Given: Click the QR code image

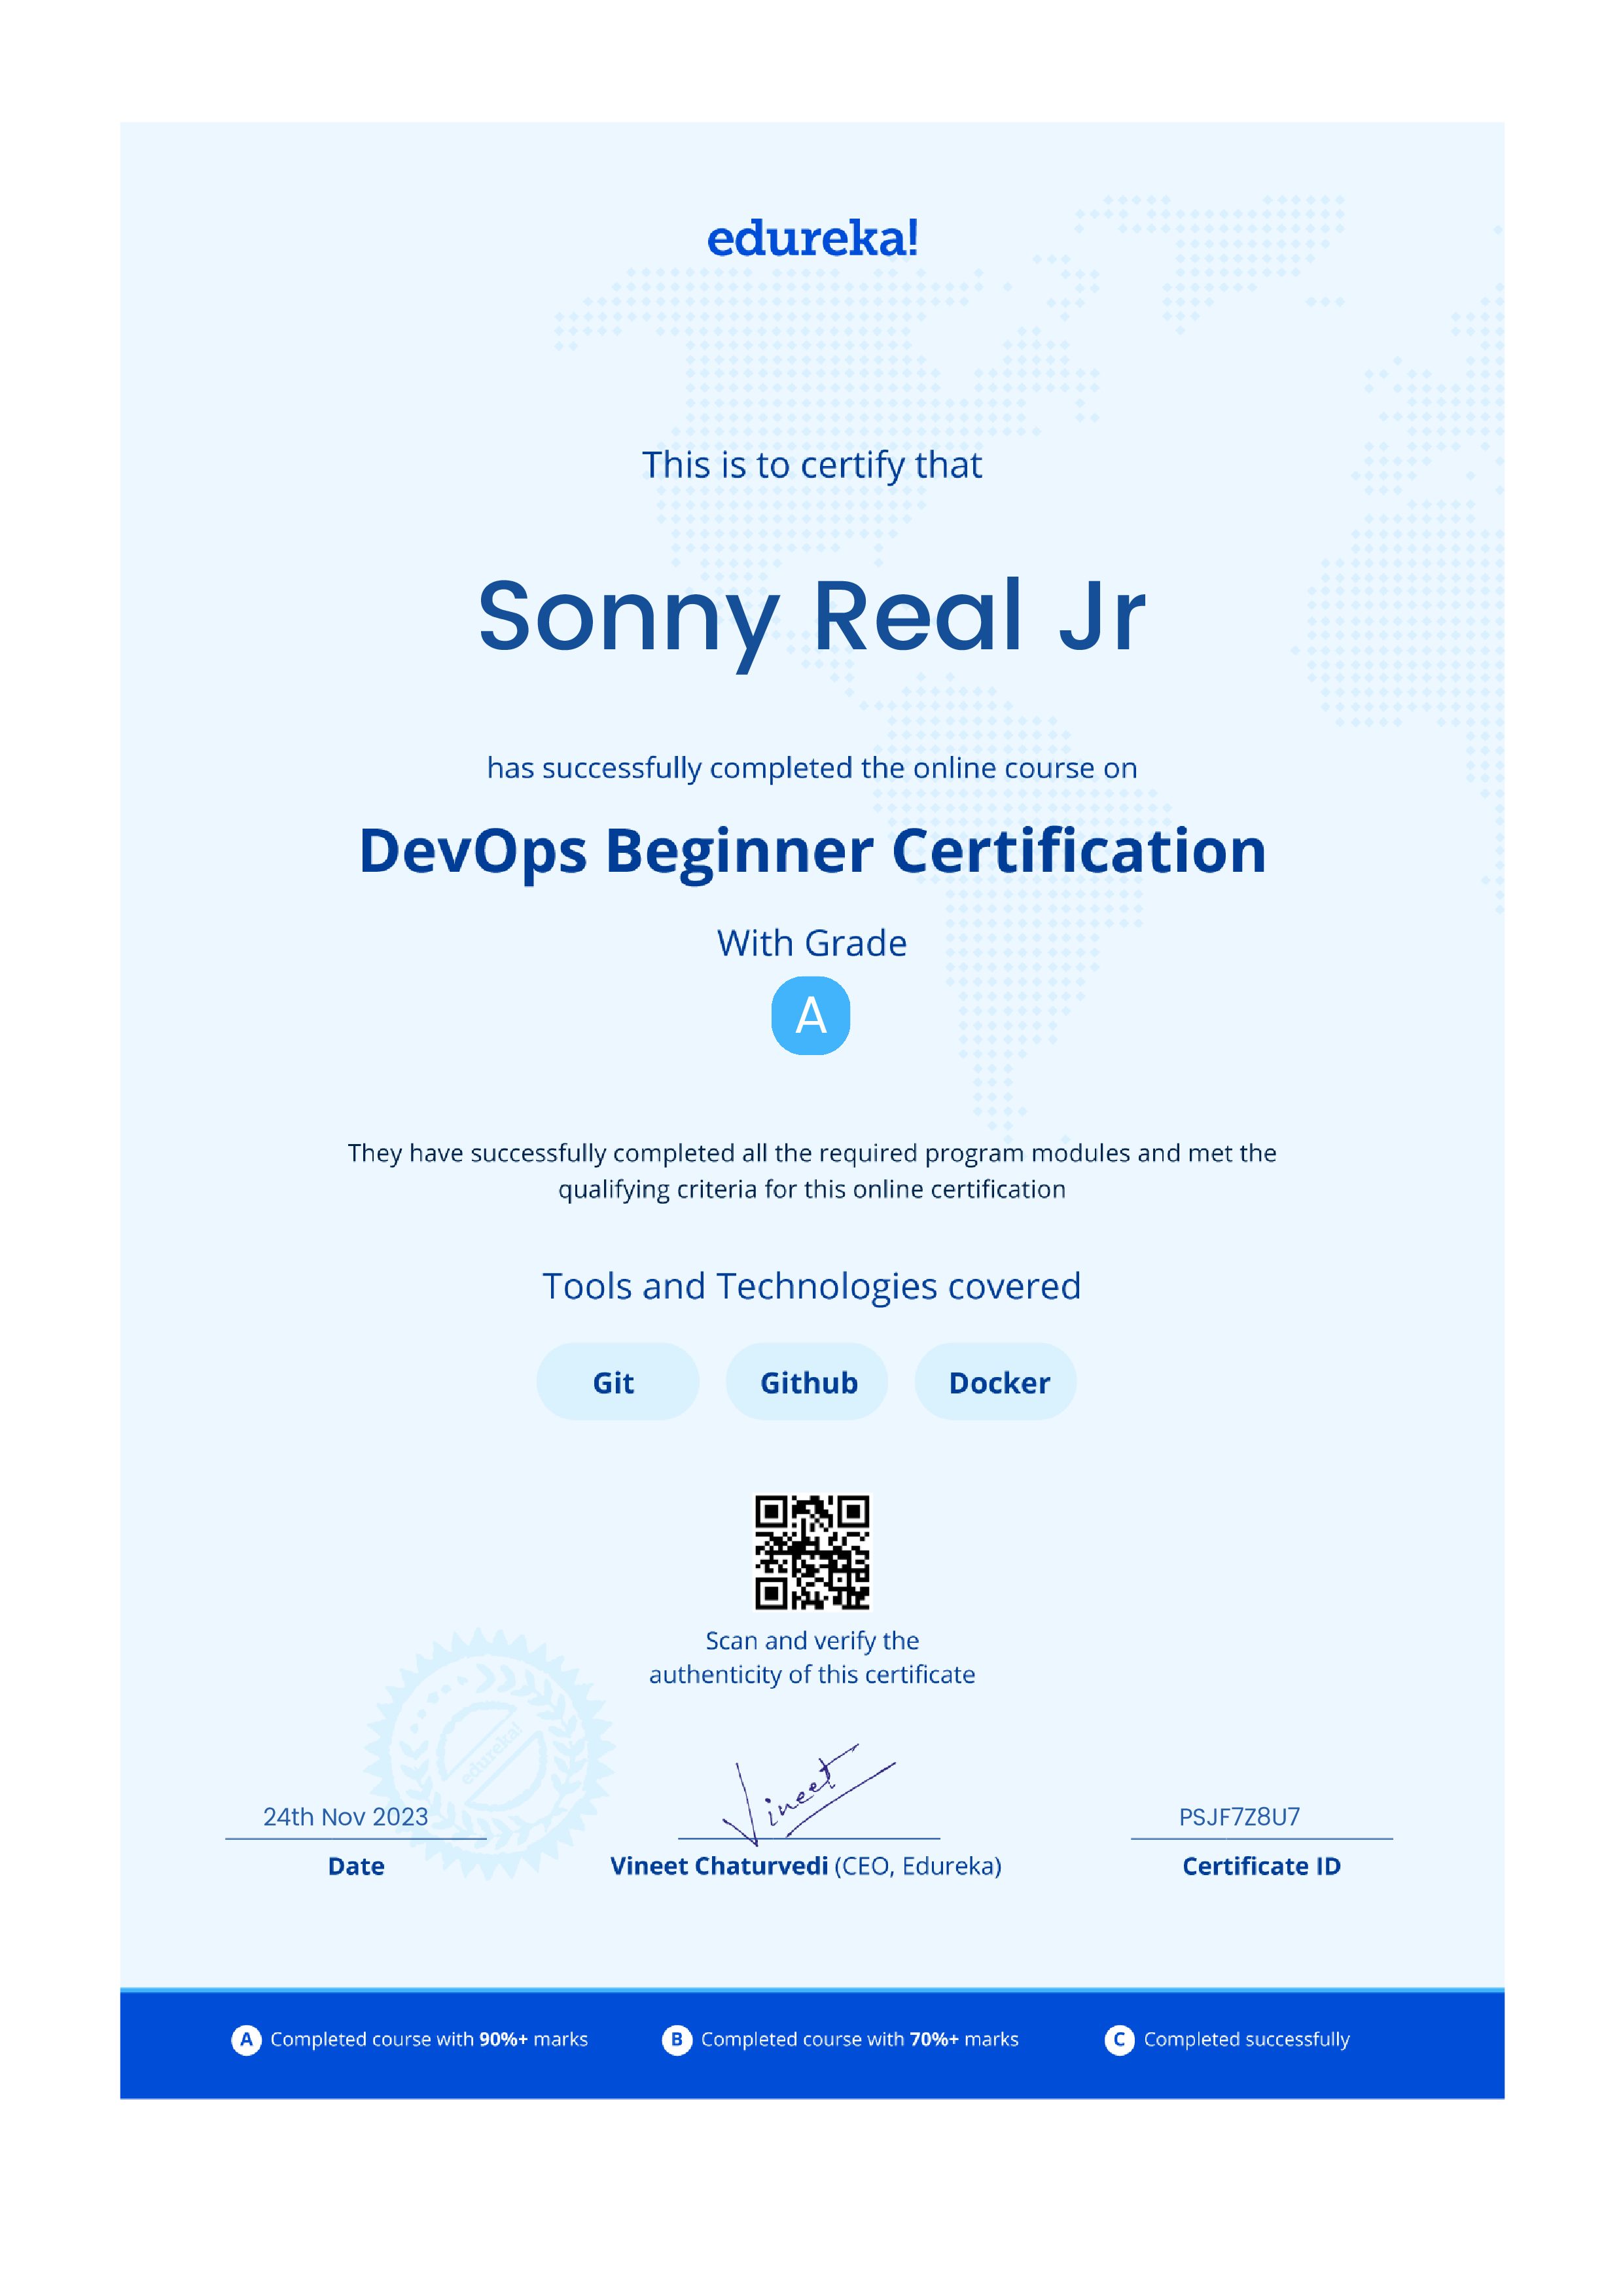Looking at the screenshot, I should (x=811, y=1552).
